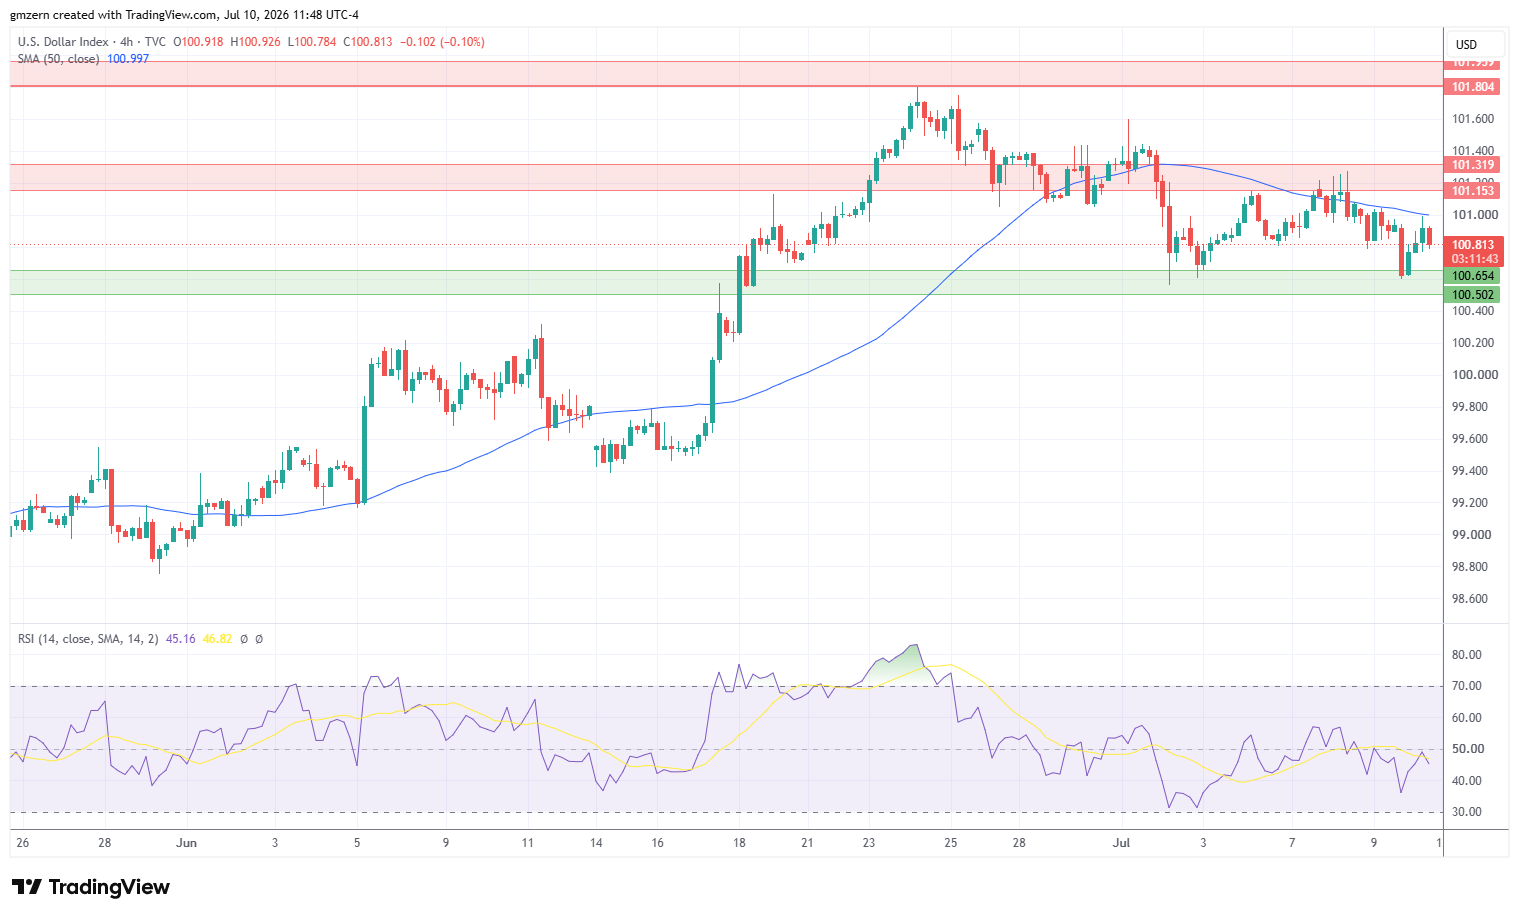This screenshot has height=917, width=1519.
Task: Select the 101.153 price label
Action: (1473, 191)
